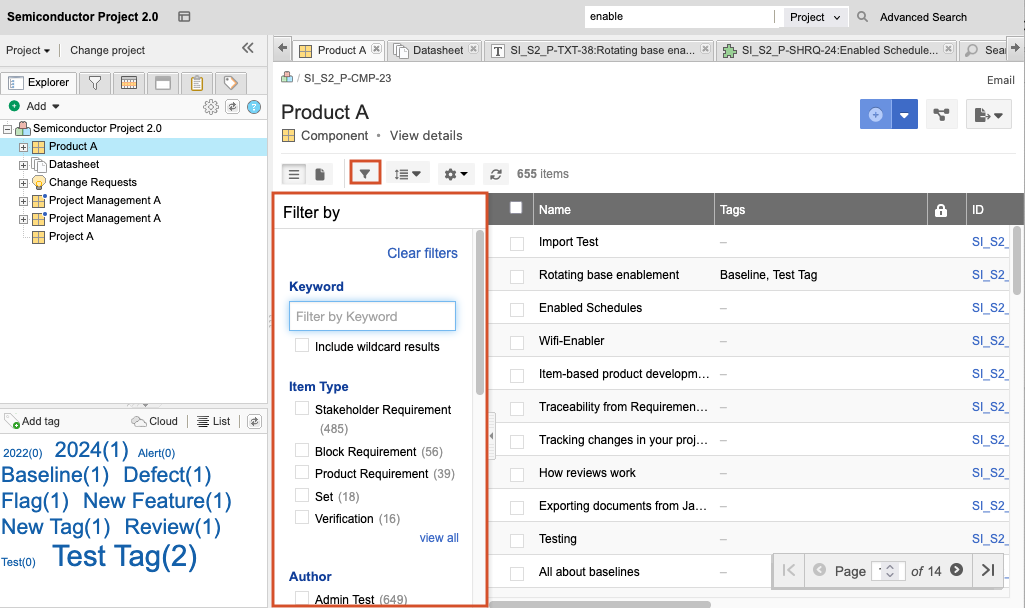Image resolution: width=1025 pixels, height=608 pixels.
Task: Select the Import Test row checkbox
Action: click(x=517, y=242)
